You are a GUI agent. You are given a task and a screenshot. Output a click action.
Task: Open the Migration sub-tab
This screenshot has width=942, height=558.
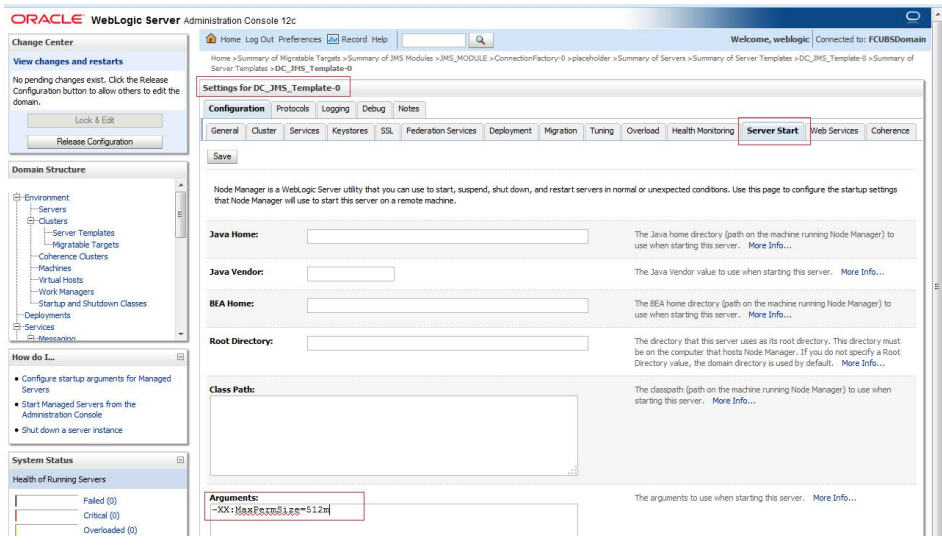561,131
